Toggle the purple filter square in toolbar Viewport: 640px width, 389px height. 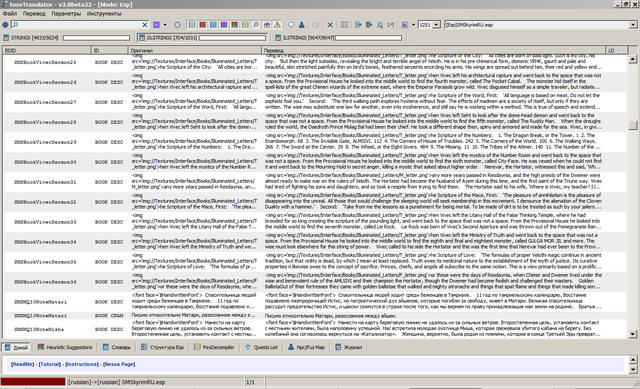pos(224,25)
